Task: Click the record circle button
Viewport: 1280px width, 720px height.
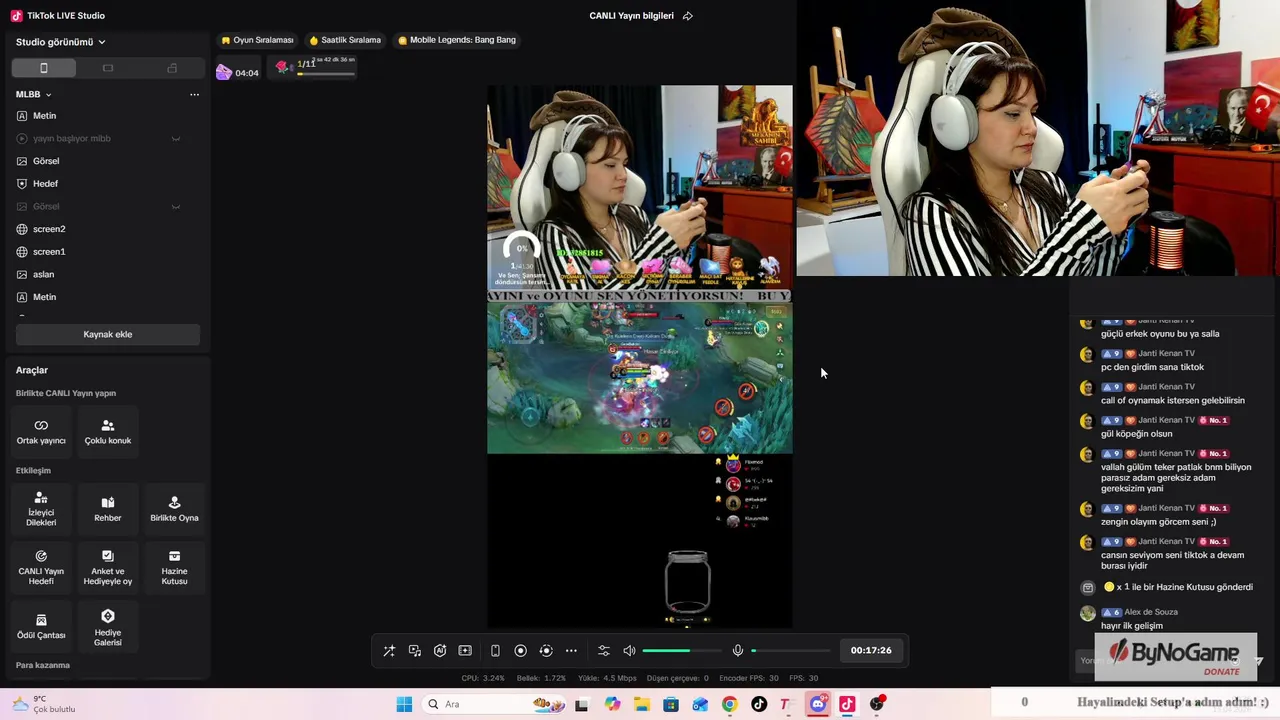Action: point(520,650)
